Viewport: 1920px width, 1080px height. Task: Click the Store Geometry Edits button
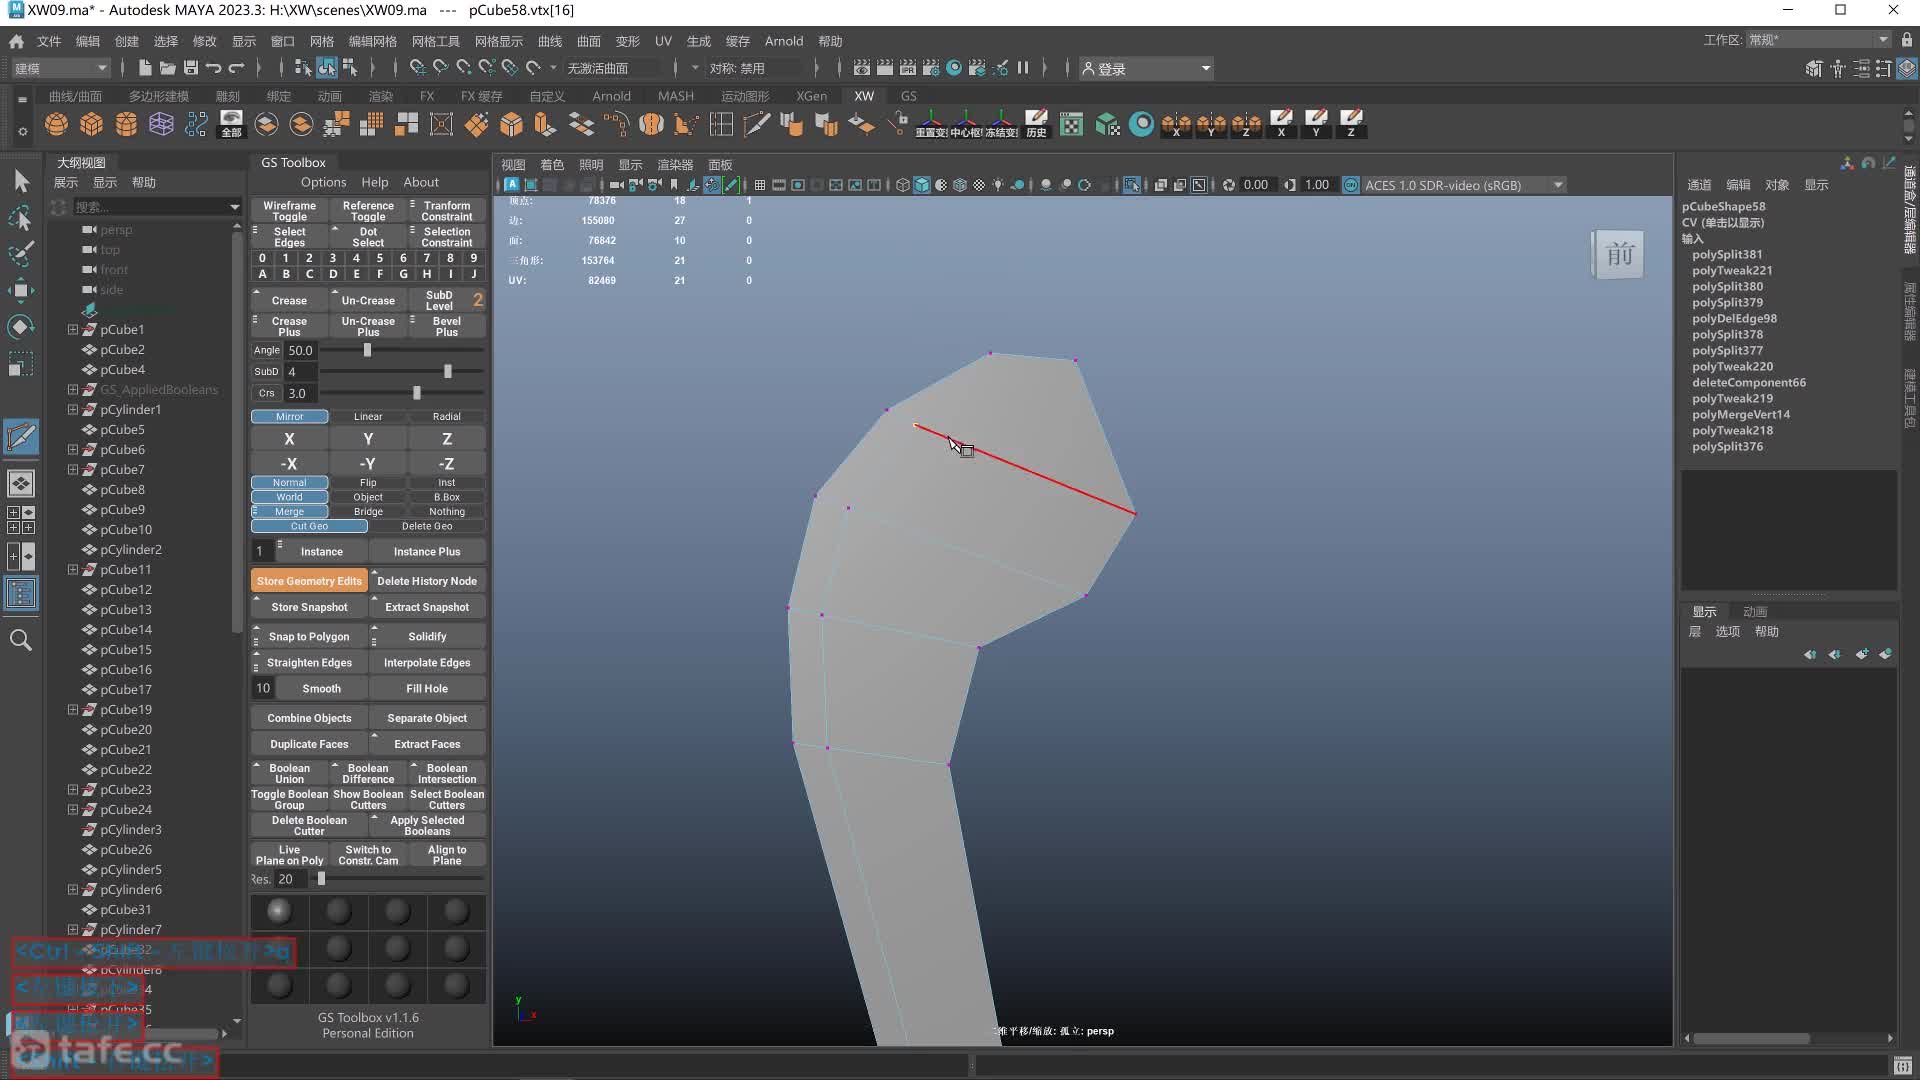(309, 581)
